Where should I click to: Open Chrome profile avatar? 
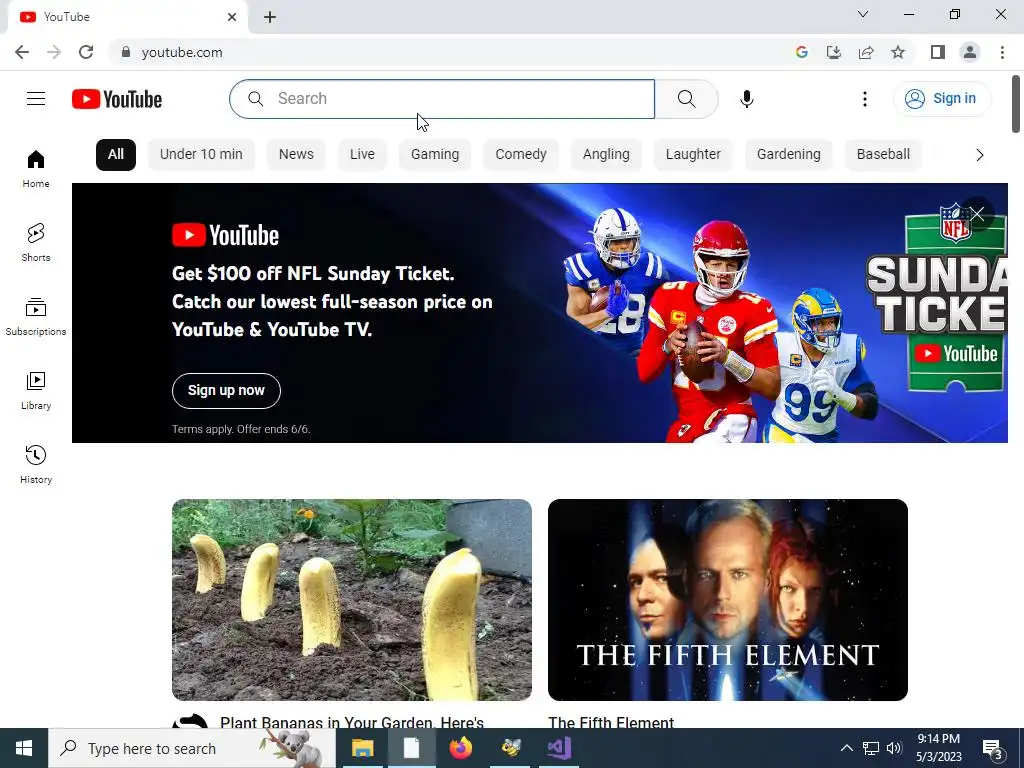970,52
